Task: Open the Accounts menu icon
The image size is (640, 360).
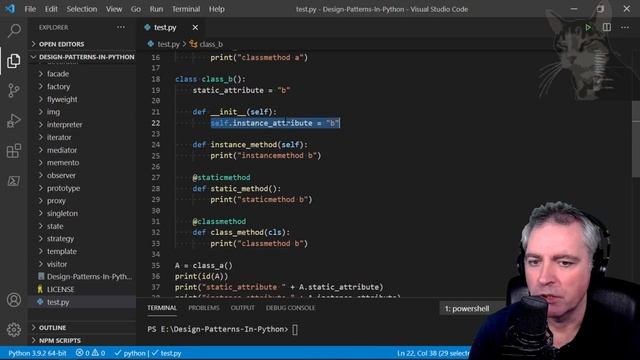Action: tap(14, 300)
